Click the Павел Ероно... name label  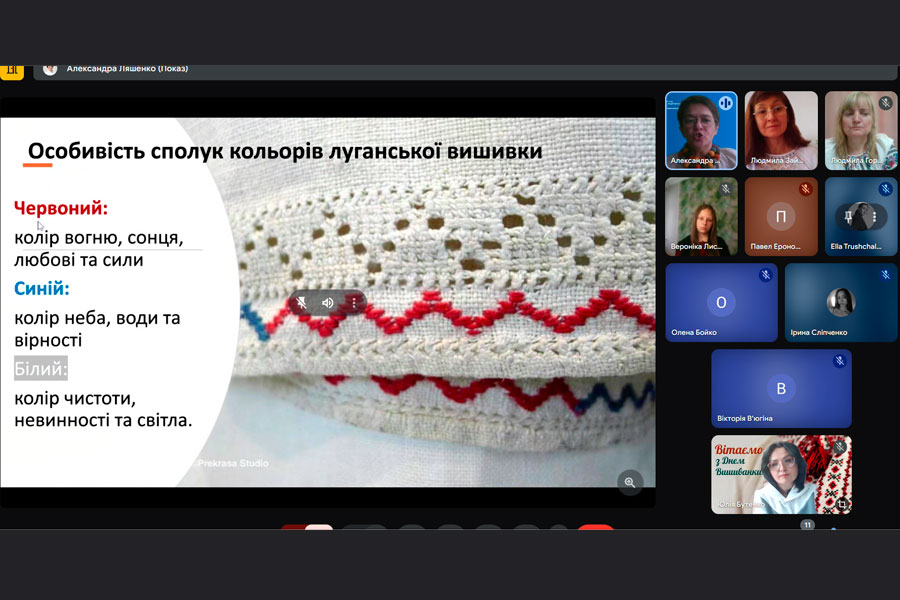(775, 246)
